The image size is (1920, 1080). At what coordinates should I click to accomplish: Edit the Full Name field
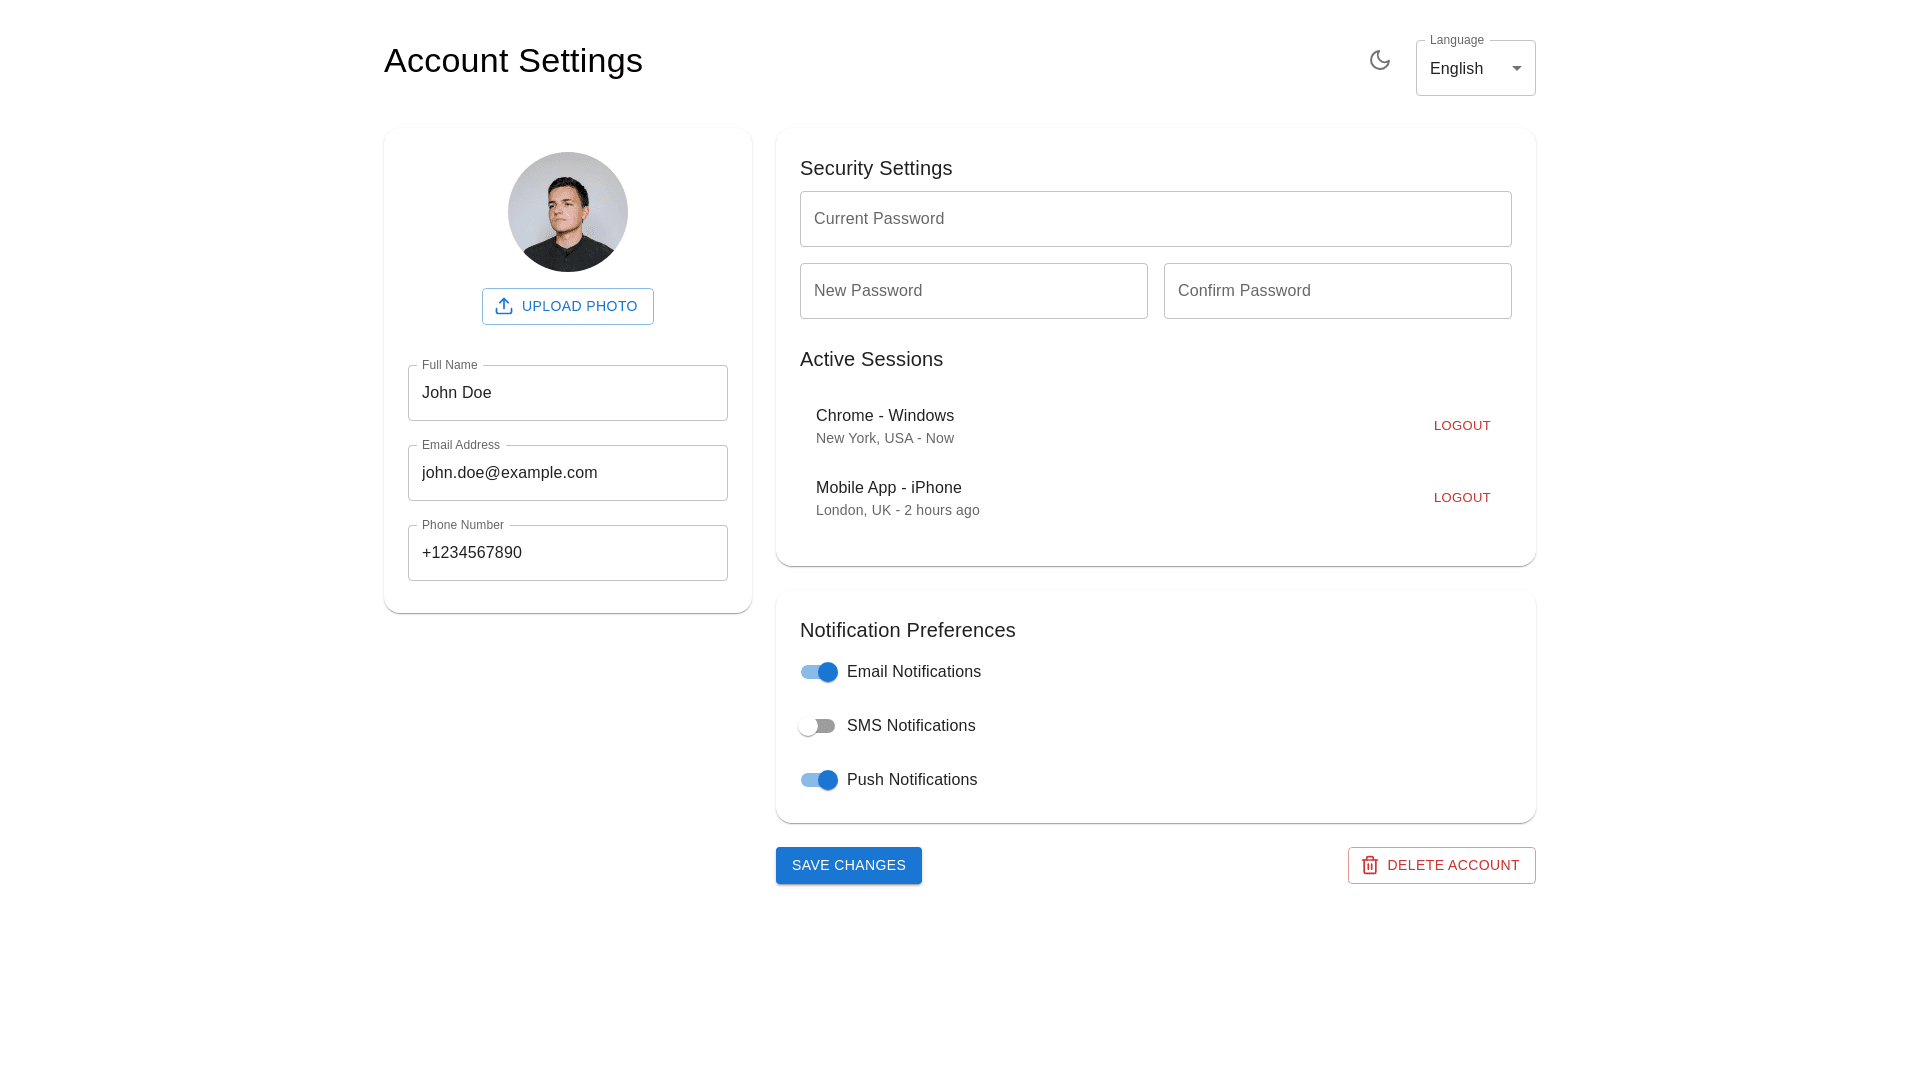(x=567, y=393)
